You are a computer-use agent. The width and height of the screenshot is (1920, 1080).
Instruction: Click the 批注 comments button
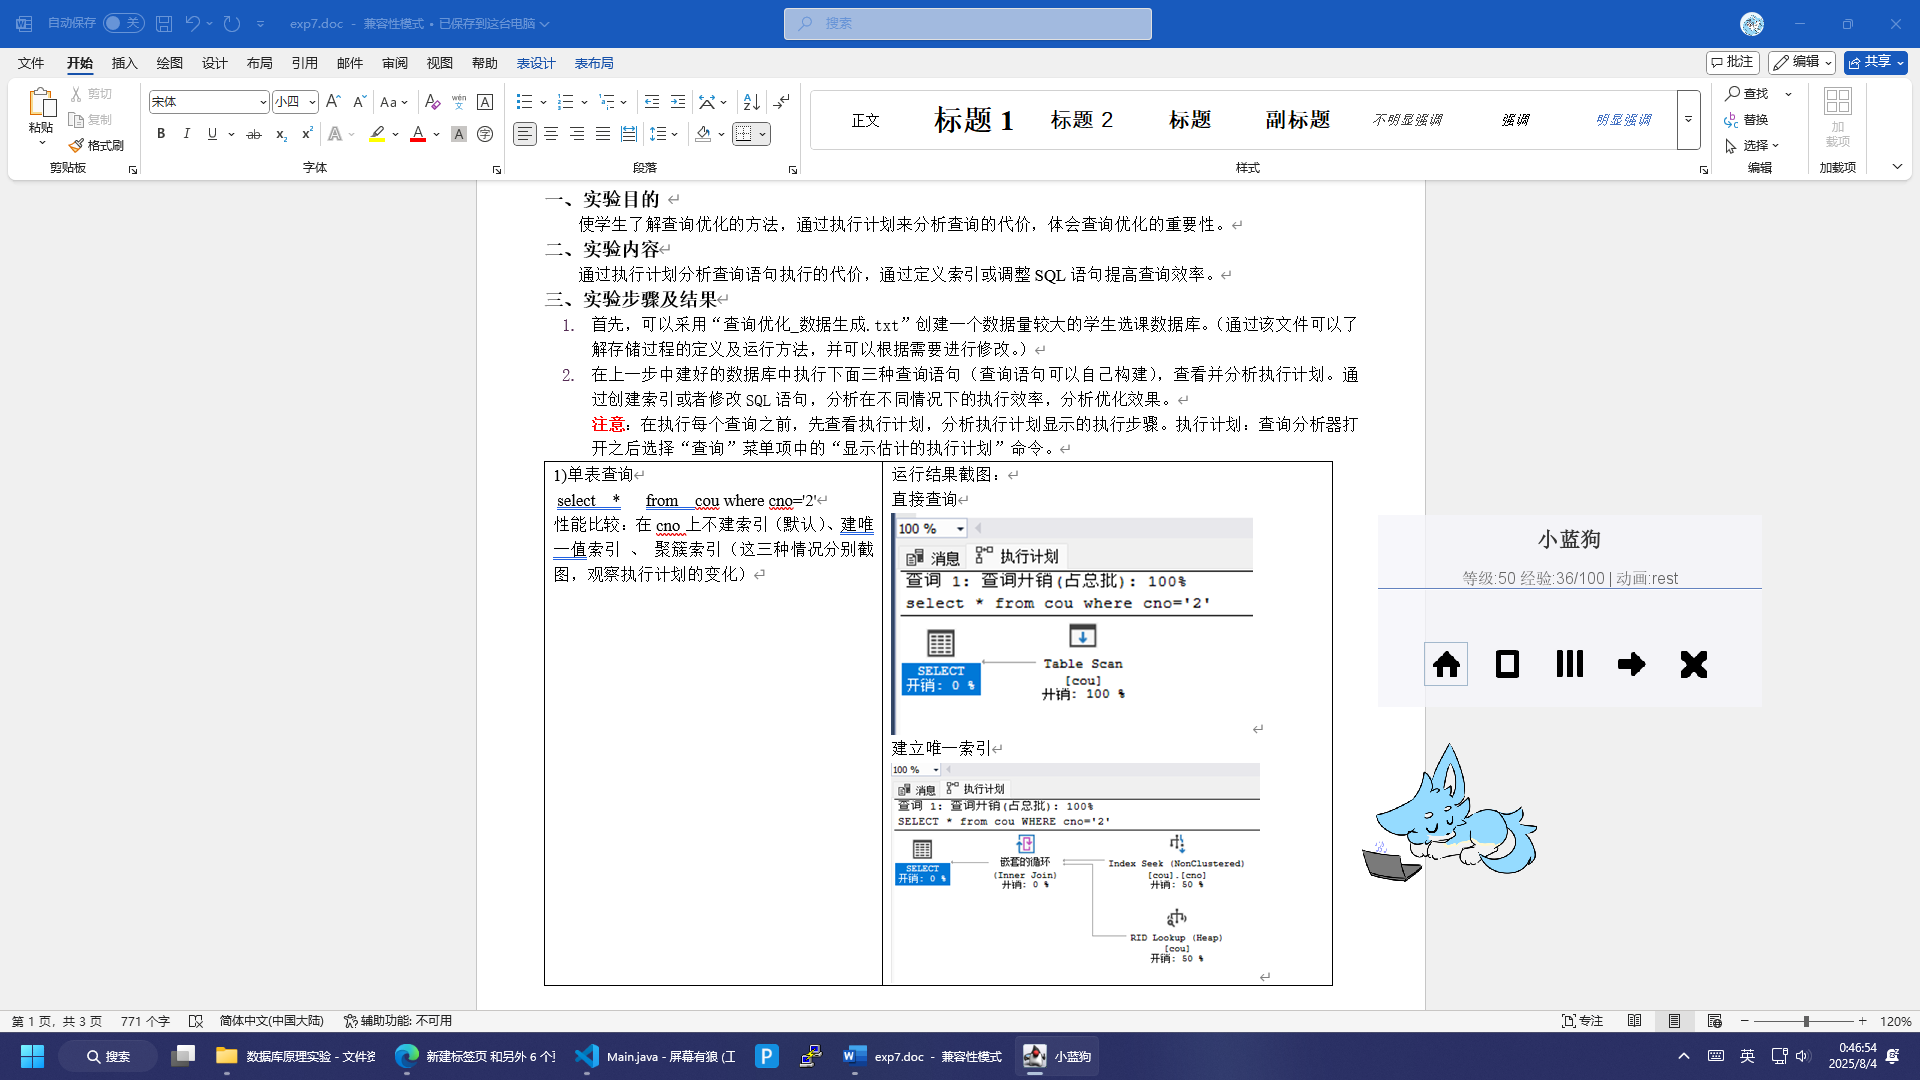click(x=1732, y=62)
